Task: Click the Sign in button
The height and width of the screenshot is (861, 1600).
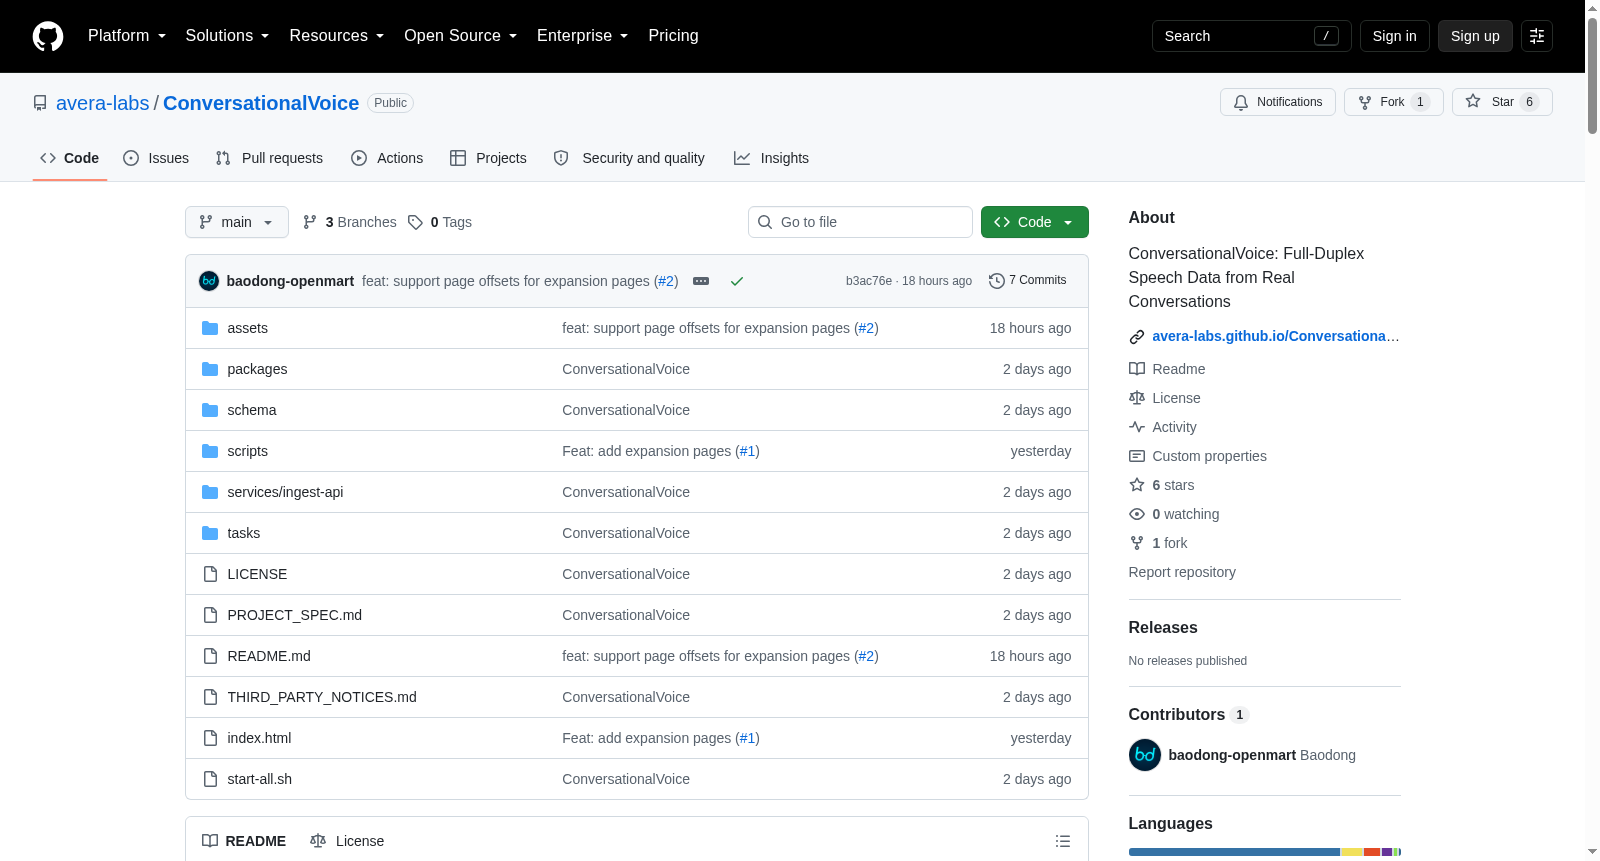Action: 1395,36
